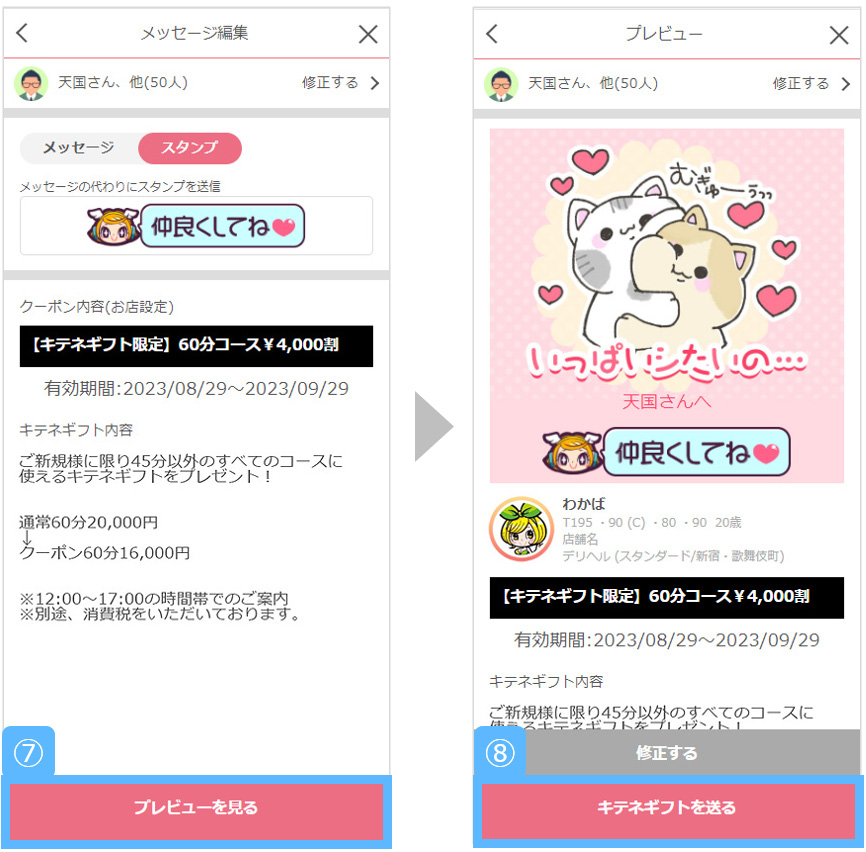Image resolution: width=866 pixels, height=852 pixels.
Task: Choose stamp in 仲良くしてね selection box
Action: coord(196,226)
